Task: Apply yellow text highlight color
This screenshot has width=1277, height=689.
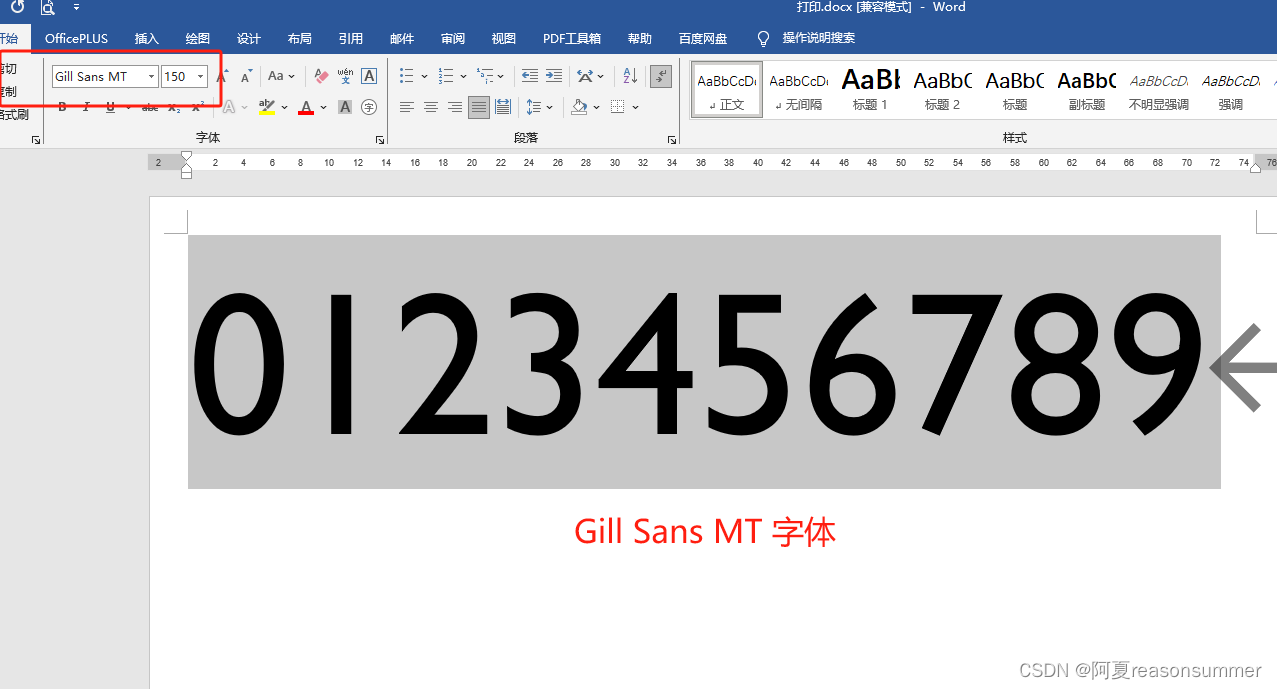Action: [266, 107]
